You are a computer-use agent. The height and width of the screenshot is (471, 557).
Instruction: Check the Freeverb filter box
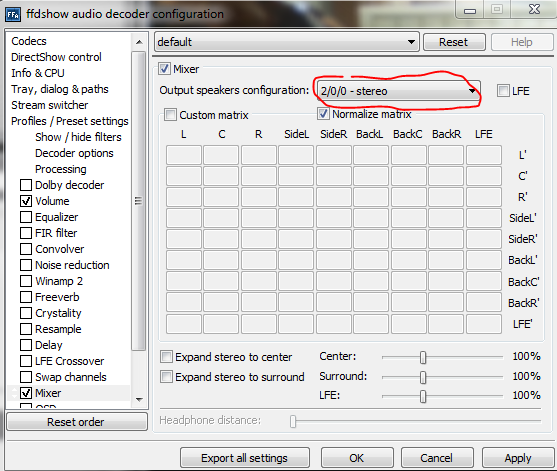(26, 297)
